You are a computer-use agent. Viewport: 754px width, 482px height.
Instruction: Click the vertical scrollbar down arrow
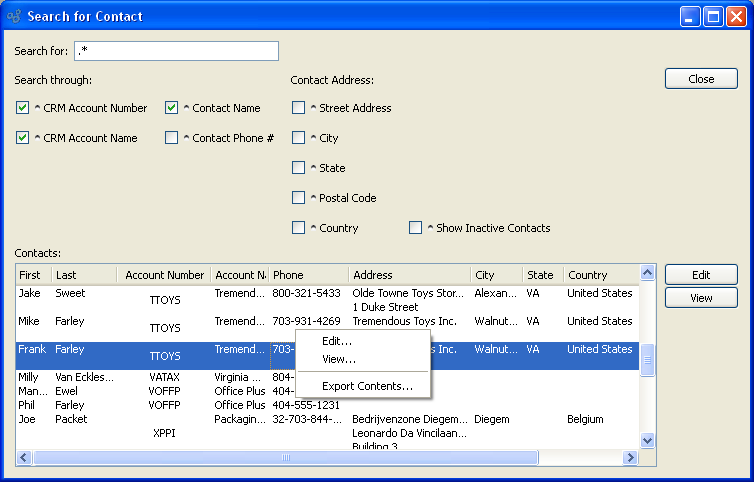pyautogui.click(x=646, y=440)
